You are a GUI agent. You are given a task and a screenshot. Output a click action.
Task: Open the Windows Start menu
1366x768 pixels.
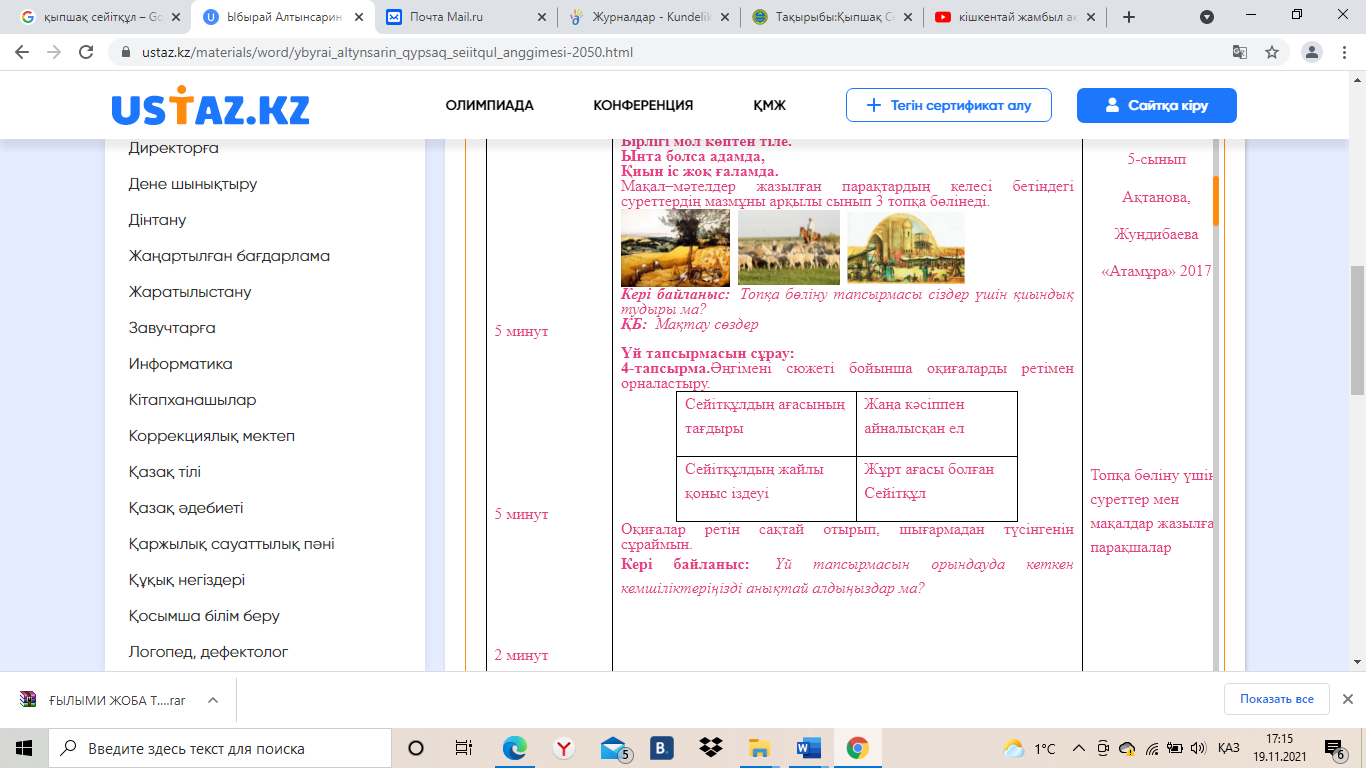coord(24,747)
